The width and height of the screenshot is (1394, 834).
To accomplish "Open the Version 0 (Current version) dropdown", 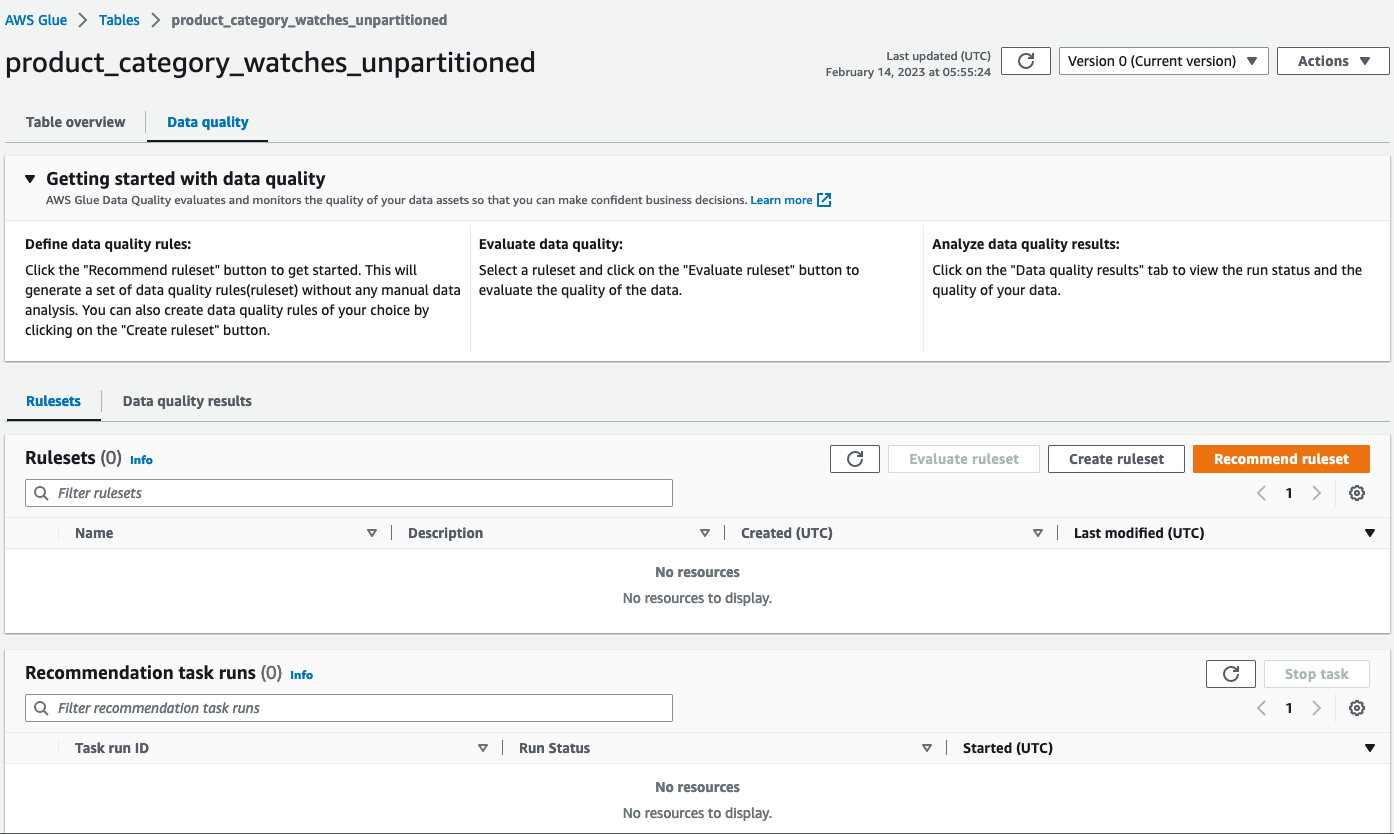I will point(1164,61).
